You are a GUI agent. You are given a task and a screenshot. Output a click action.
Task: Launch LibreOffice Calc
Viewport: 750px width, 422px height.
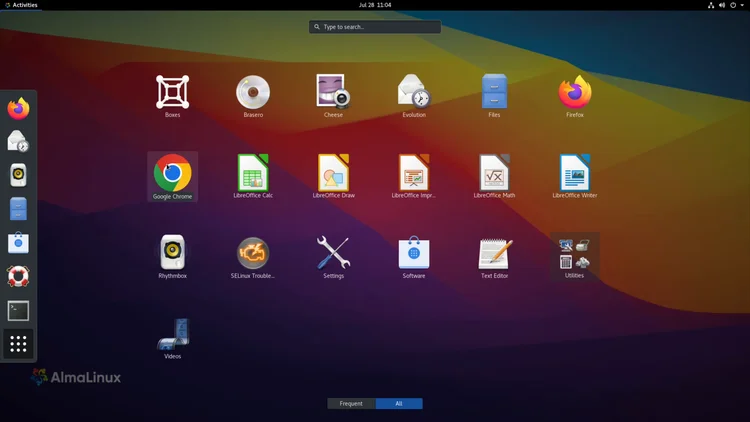pyautogui.click(x=253, y=176)
